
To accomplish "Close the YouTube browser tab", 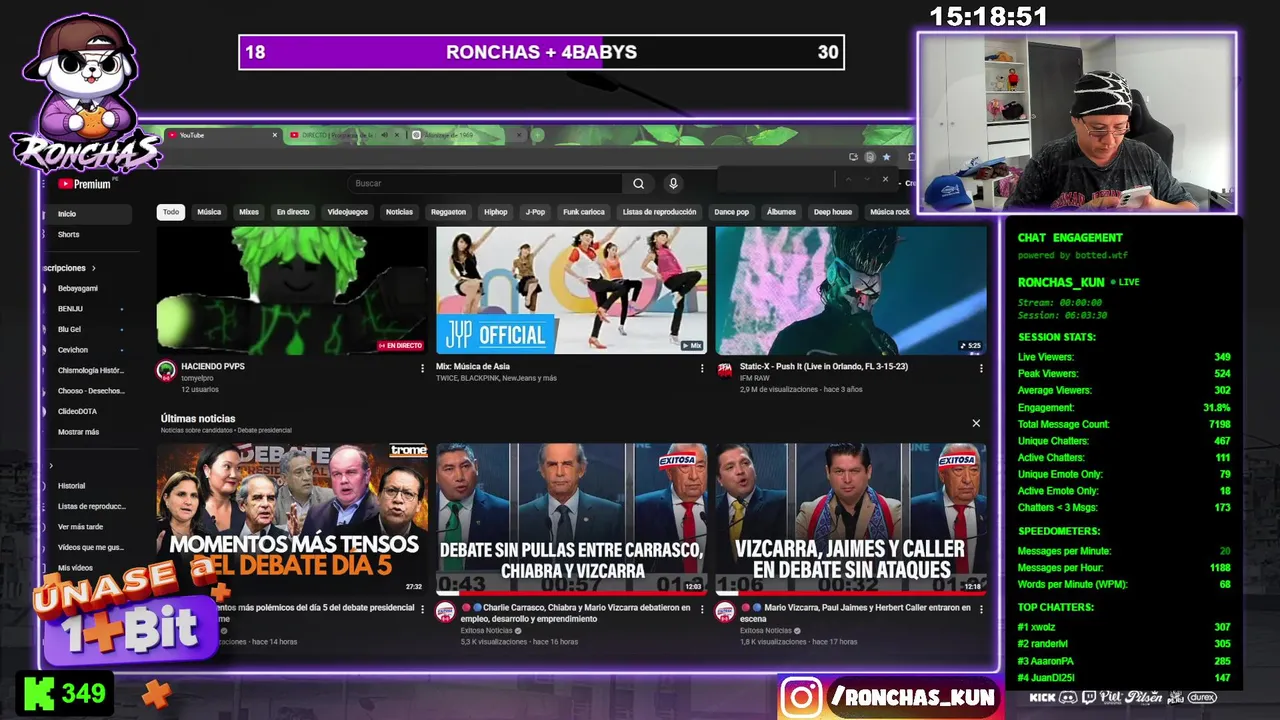I will coord(275,135).
